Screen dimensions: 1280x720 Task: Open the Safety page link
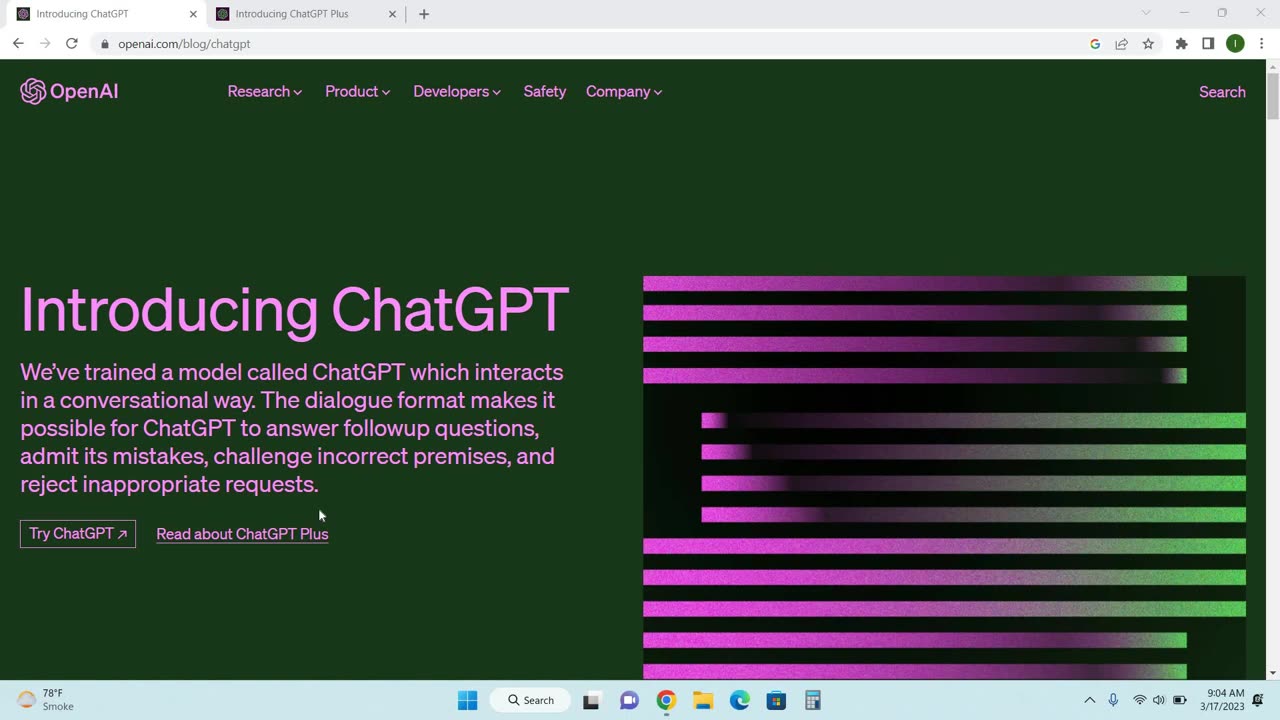pyautogui.click(x=545, y=92)
